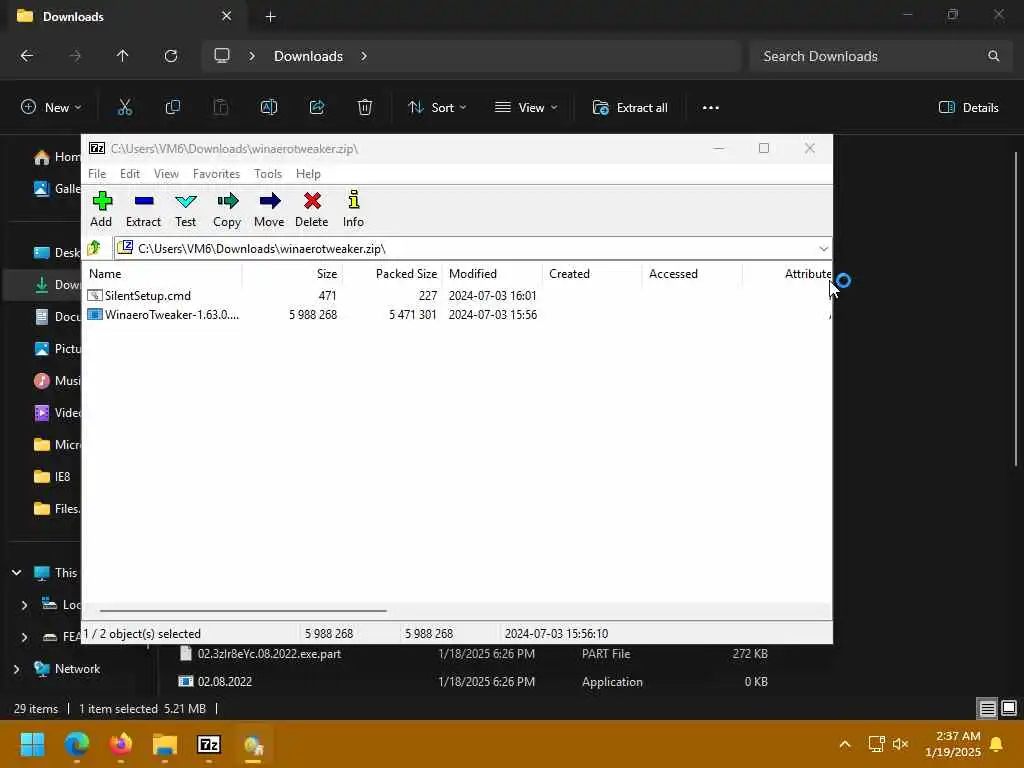Open the IE8 folder in Explorer sidebar
Screen dimensions: 1024x768
point(54,477)
